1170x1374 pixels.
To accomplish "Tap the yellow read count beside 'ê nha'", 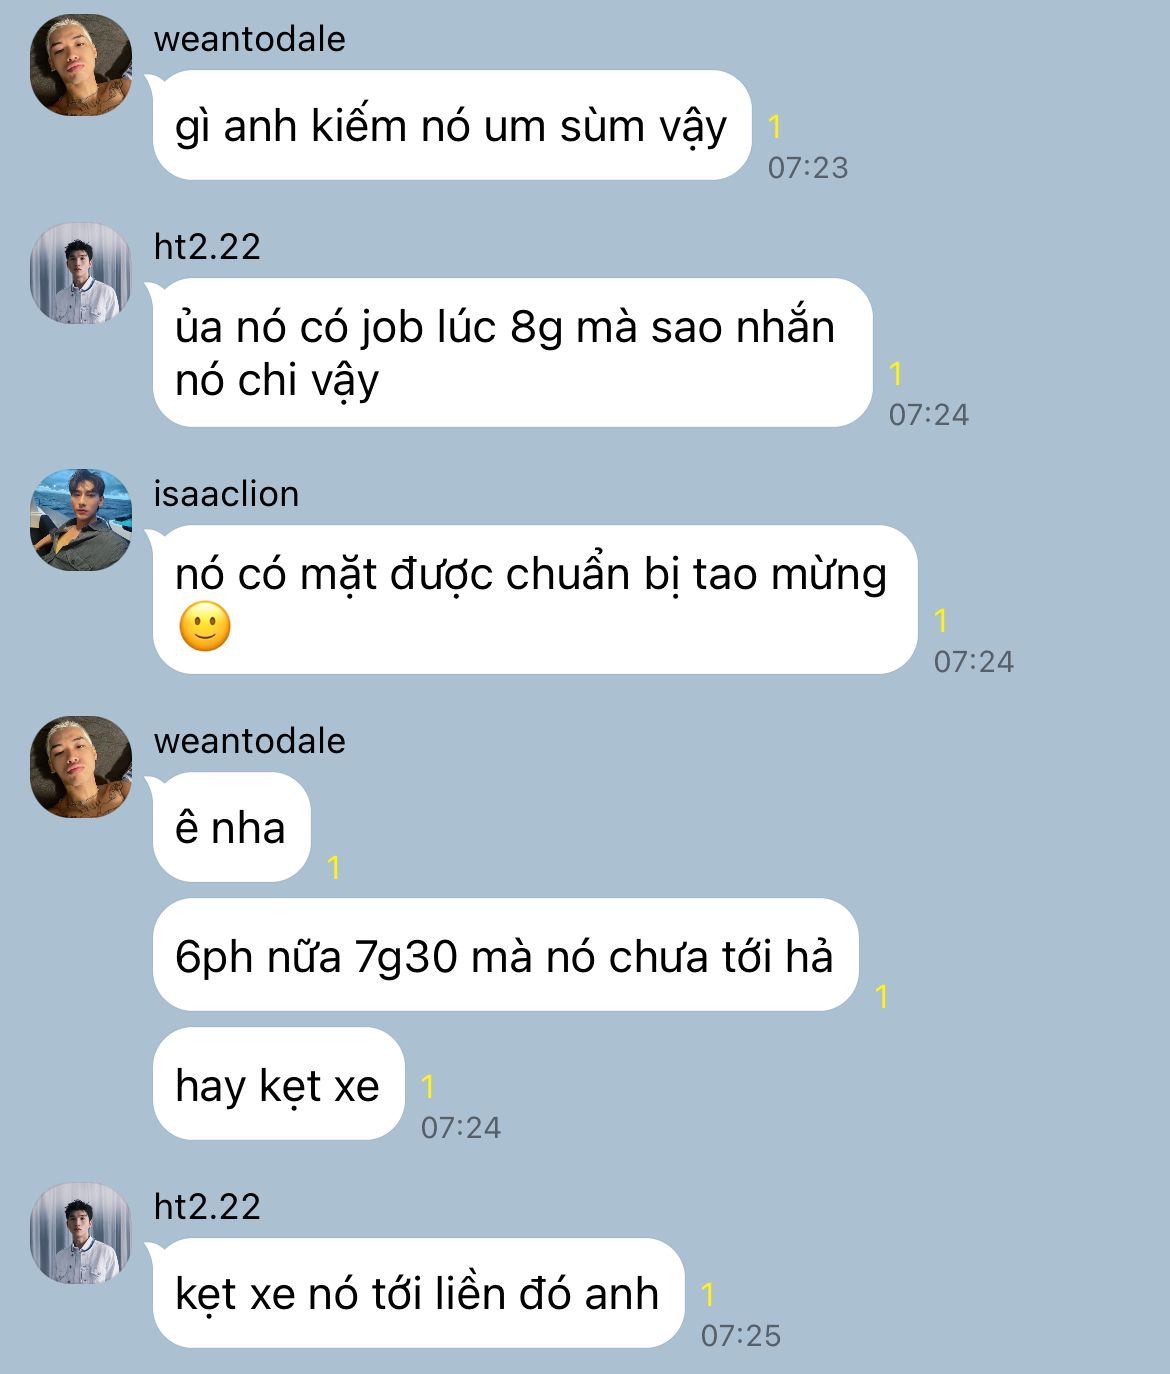I will click(334, 867).
